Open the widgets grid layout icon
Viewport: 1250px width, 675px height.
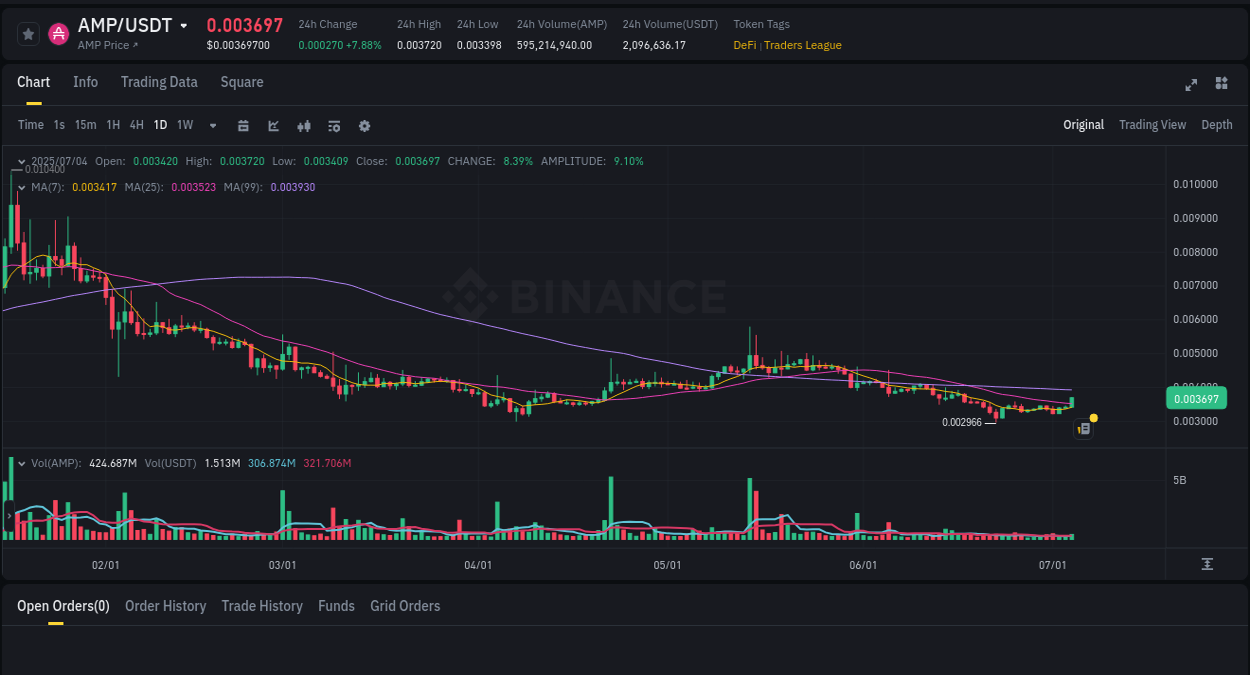(x=1221, y=85)
